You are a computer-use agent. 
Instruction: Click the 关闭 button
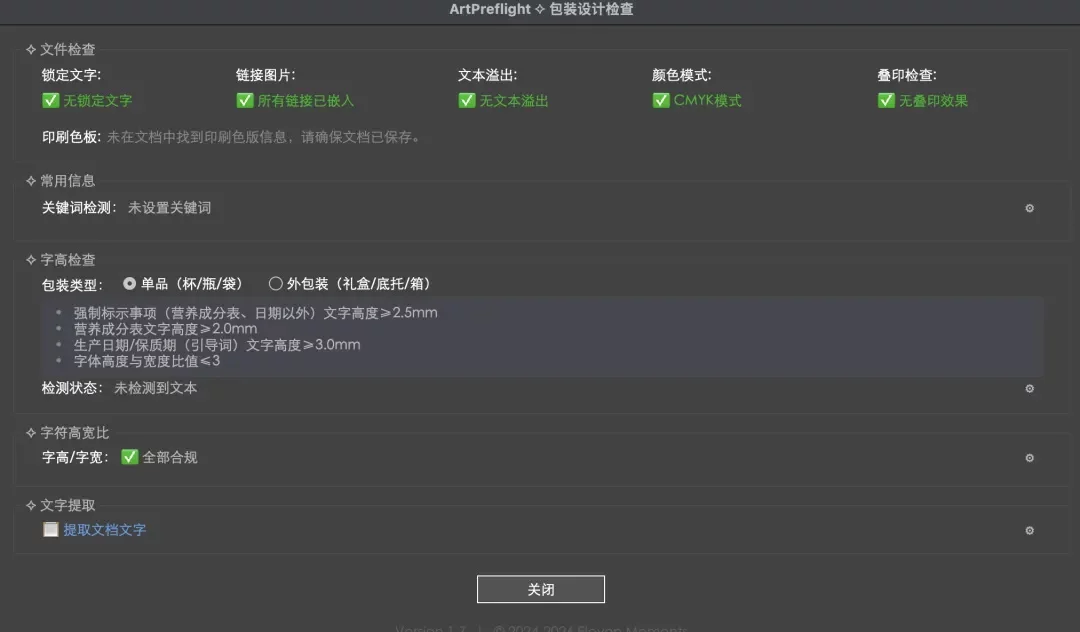pos(541,589)
